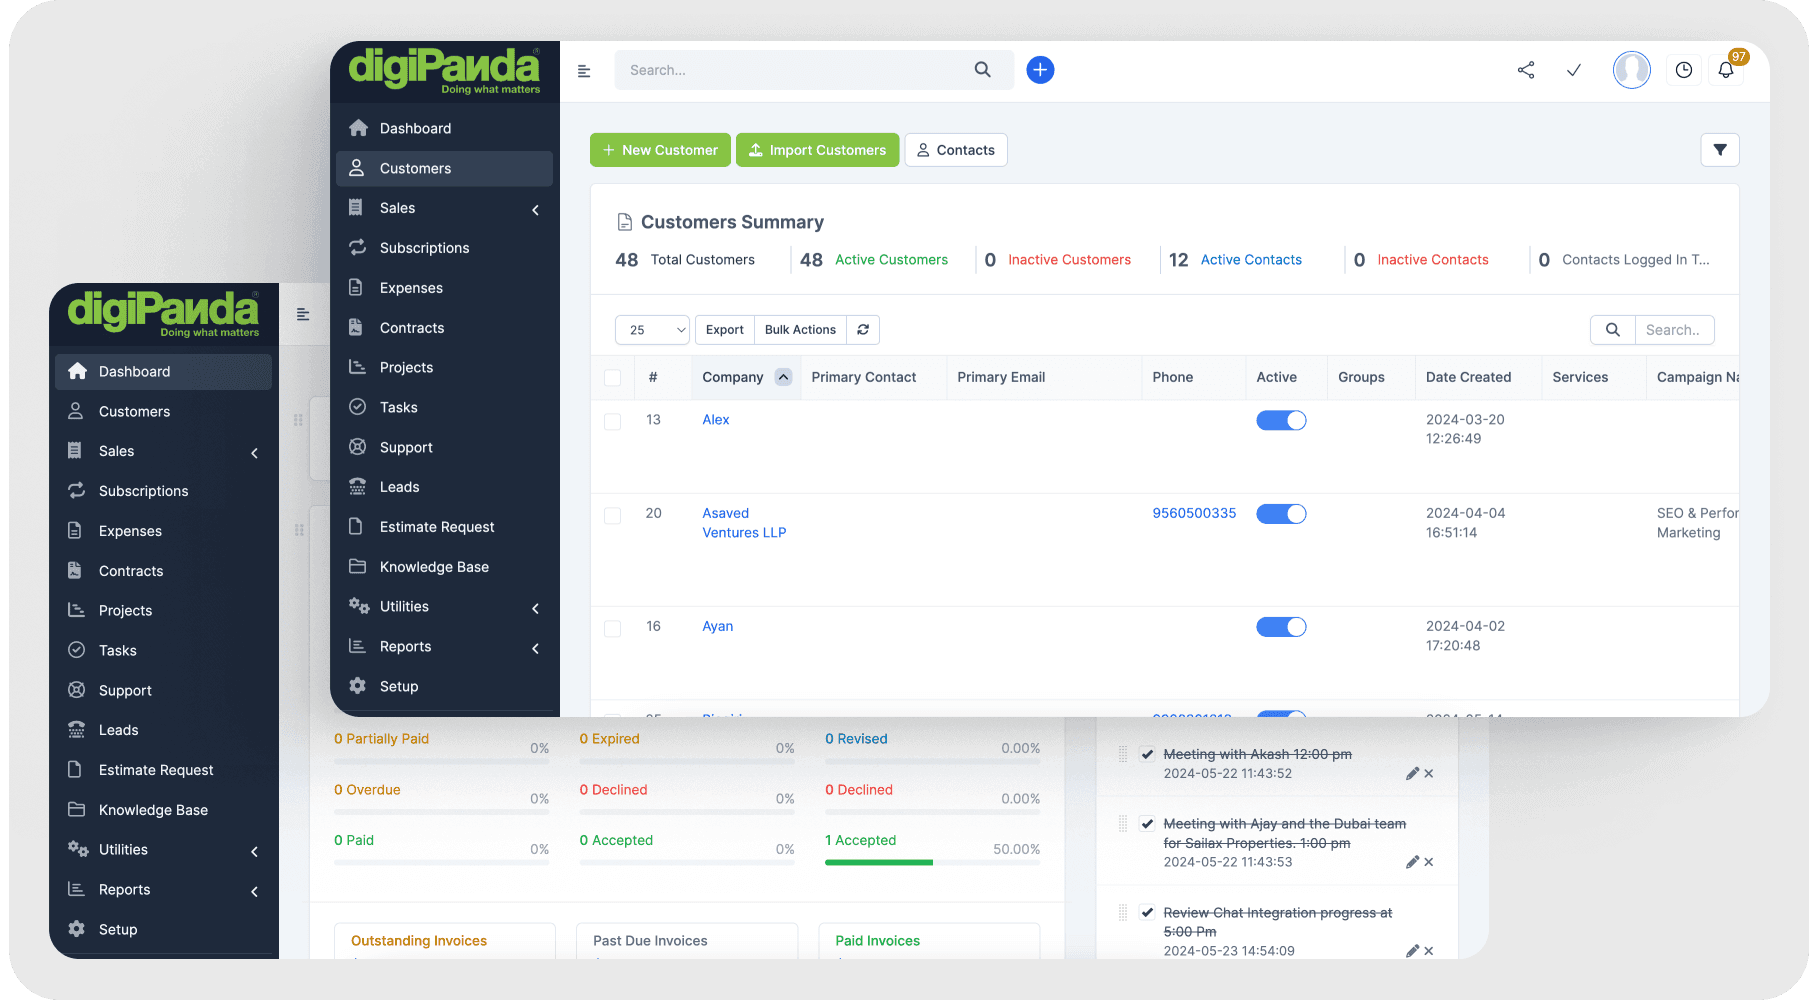Click the refresh table icon

pos(863,330)
